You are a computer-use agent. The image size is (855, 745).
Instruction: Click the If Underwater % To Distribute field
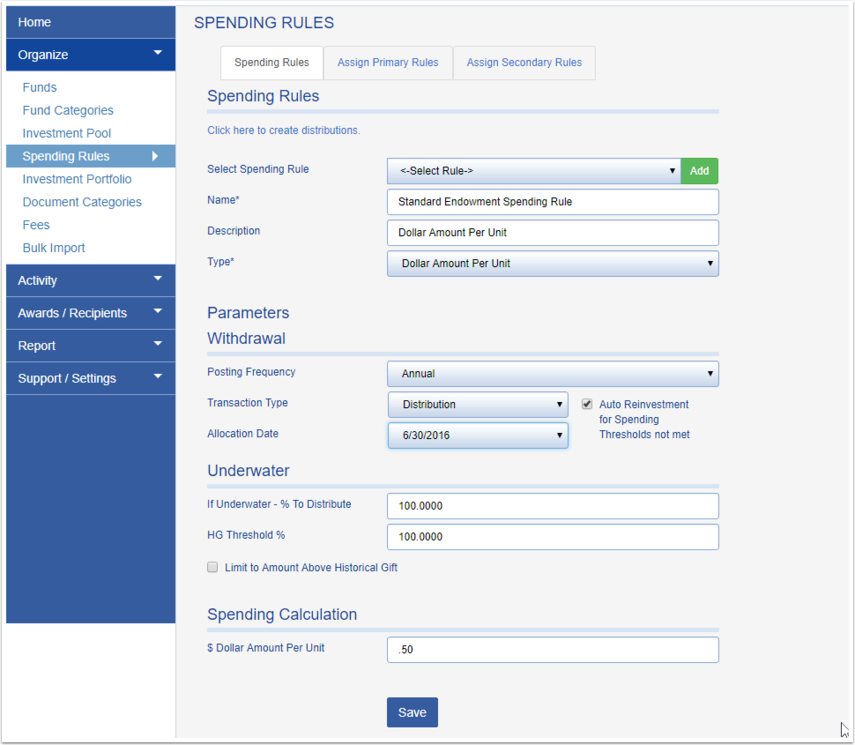553,506
